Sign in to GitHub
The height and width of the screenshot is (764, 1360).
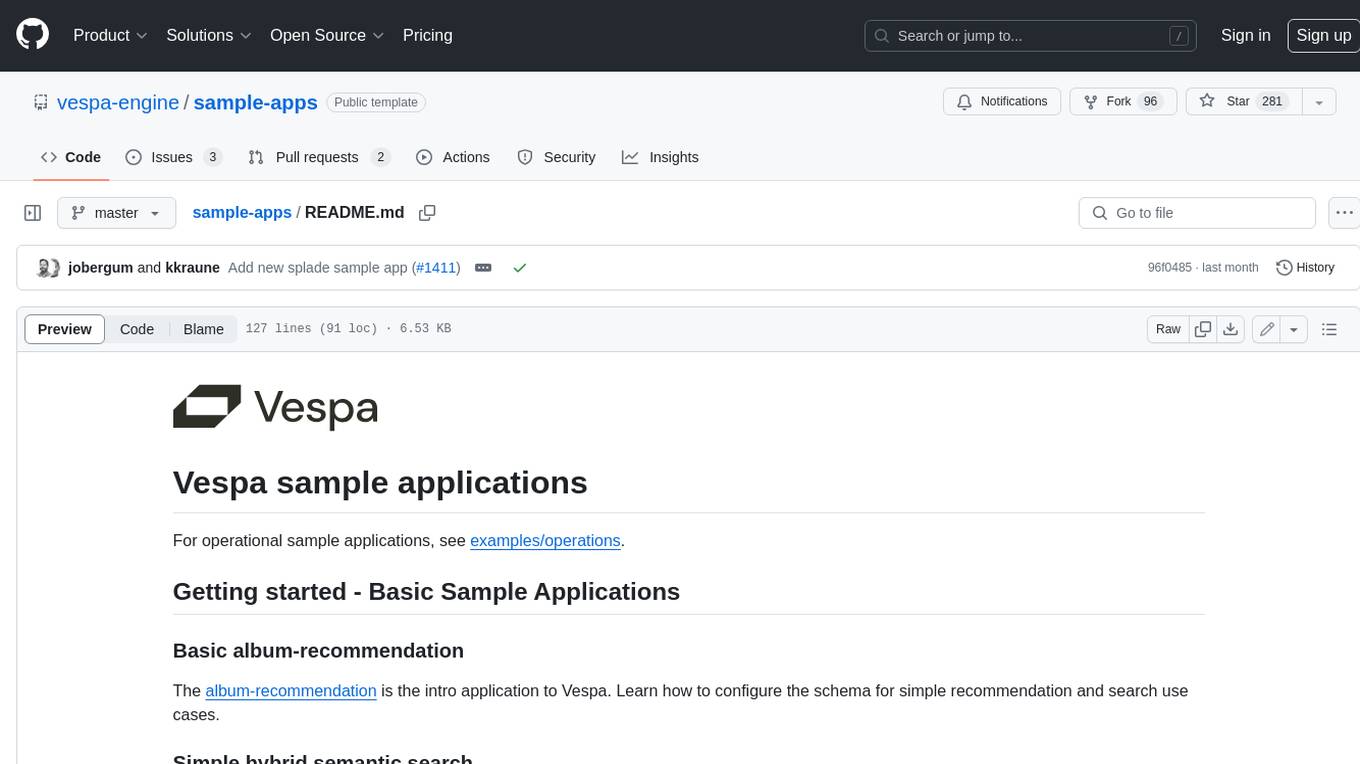coord(1245,35)
